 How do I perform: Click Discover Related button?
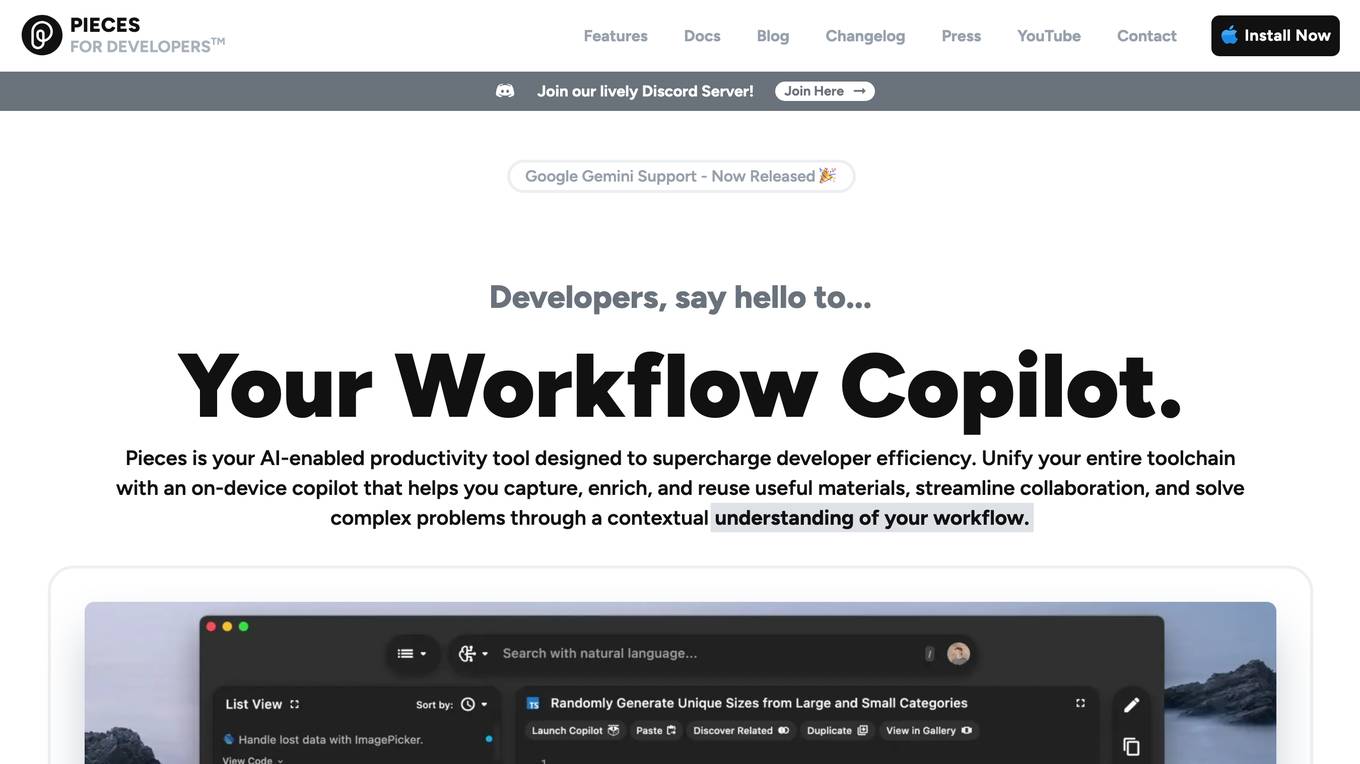tap(741, 730)
